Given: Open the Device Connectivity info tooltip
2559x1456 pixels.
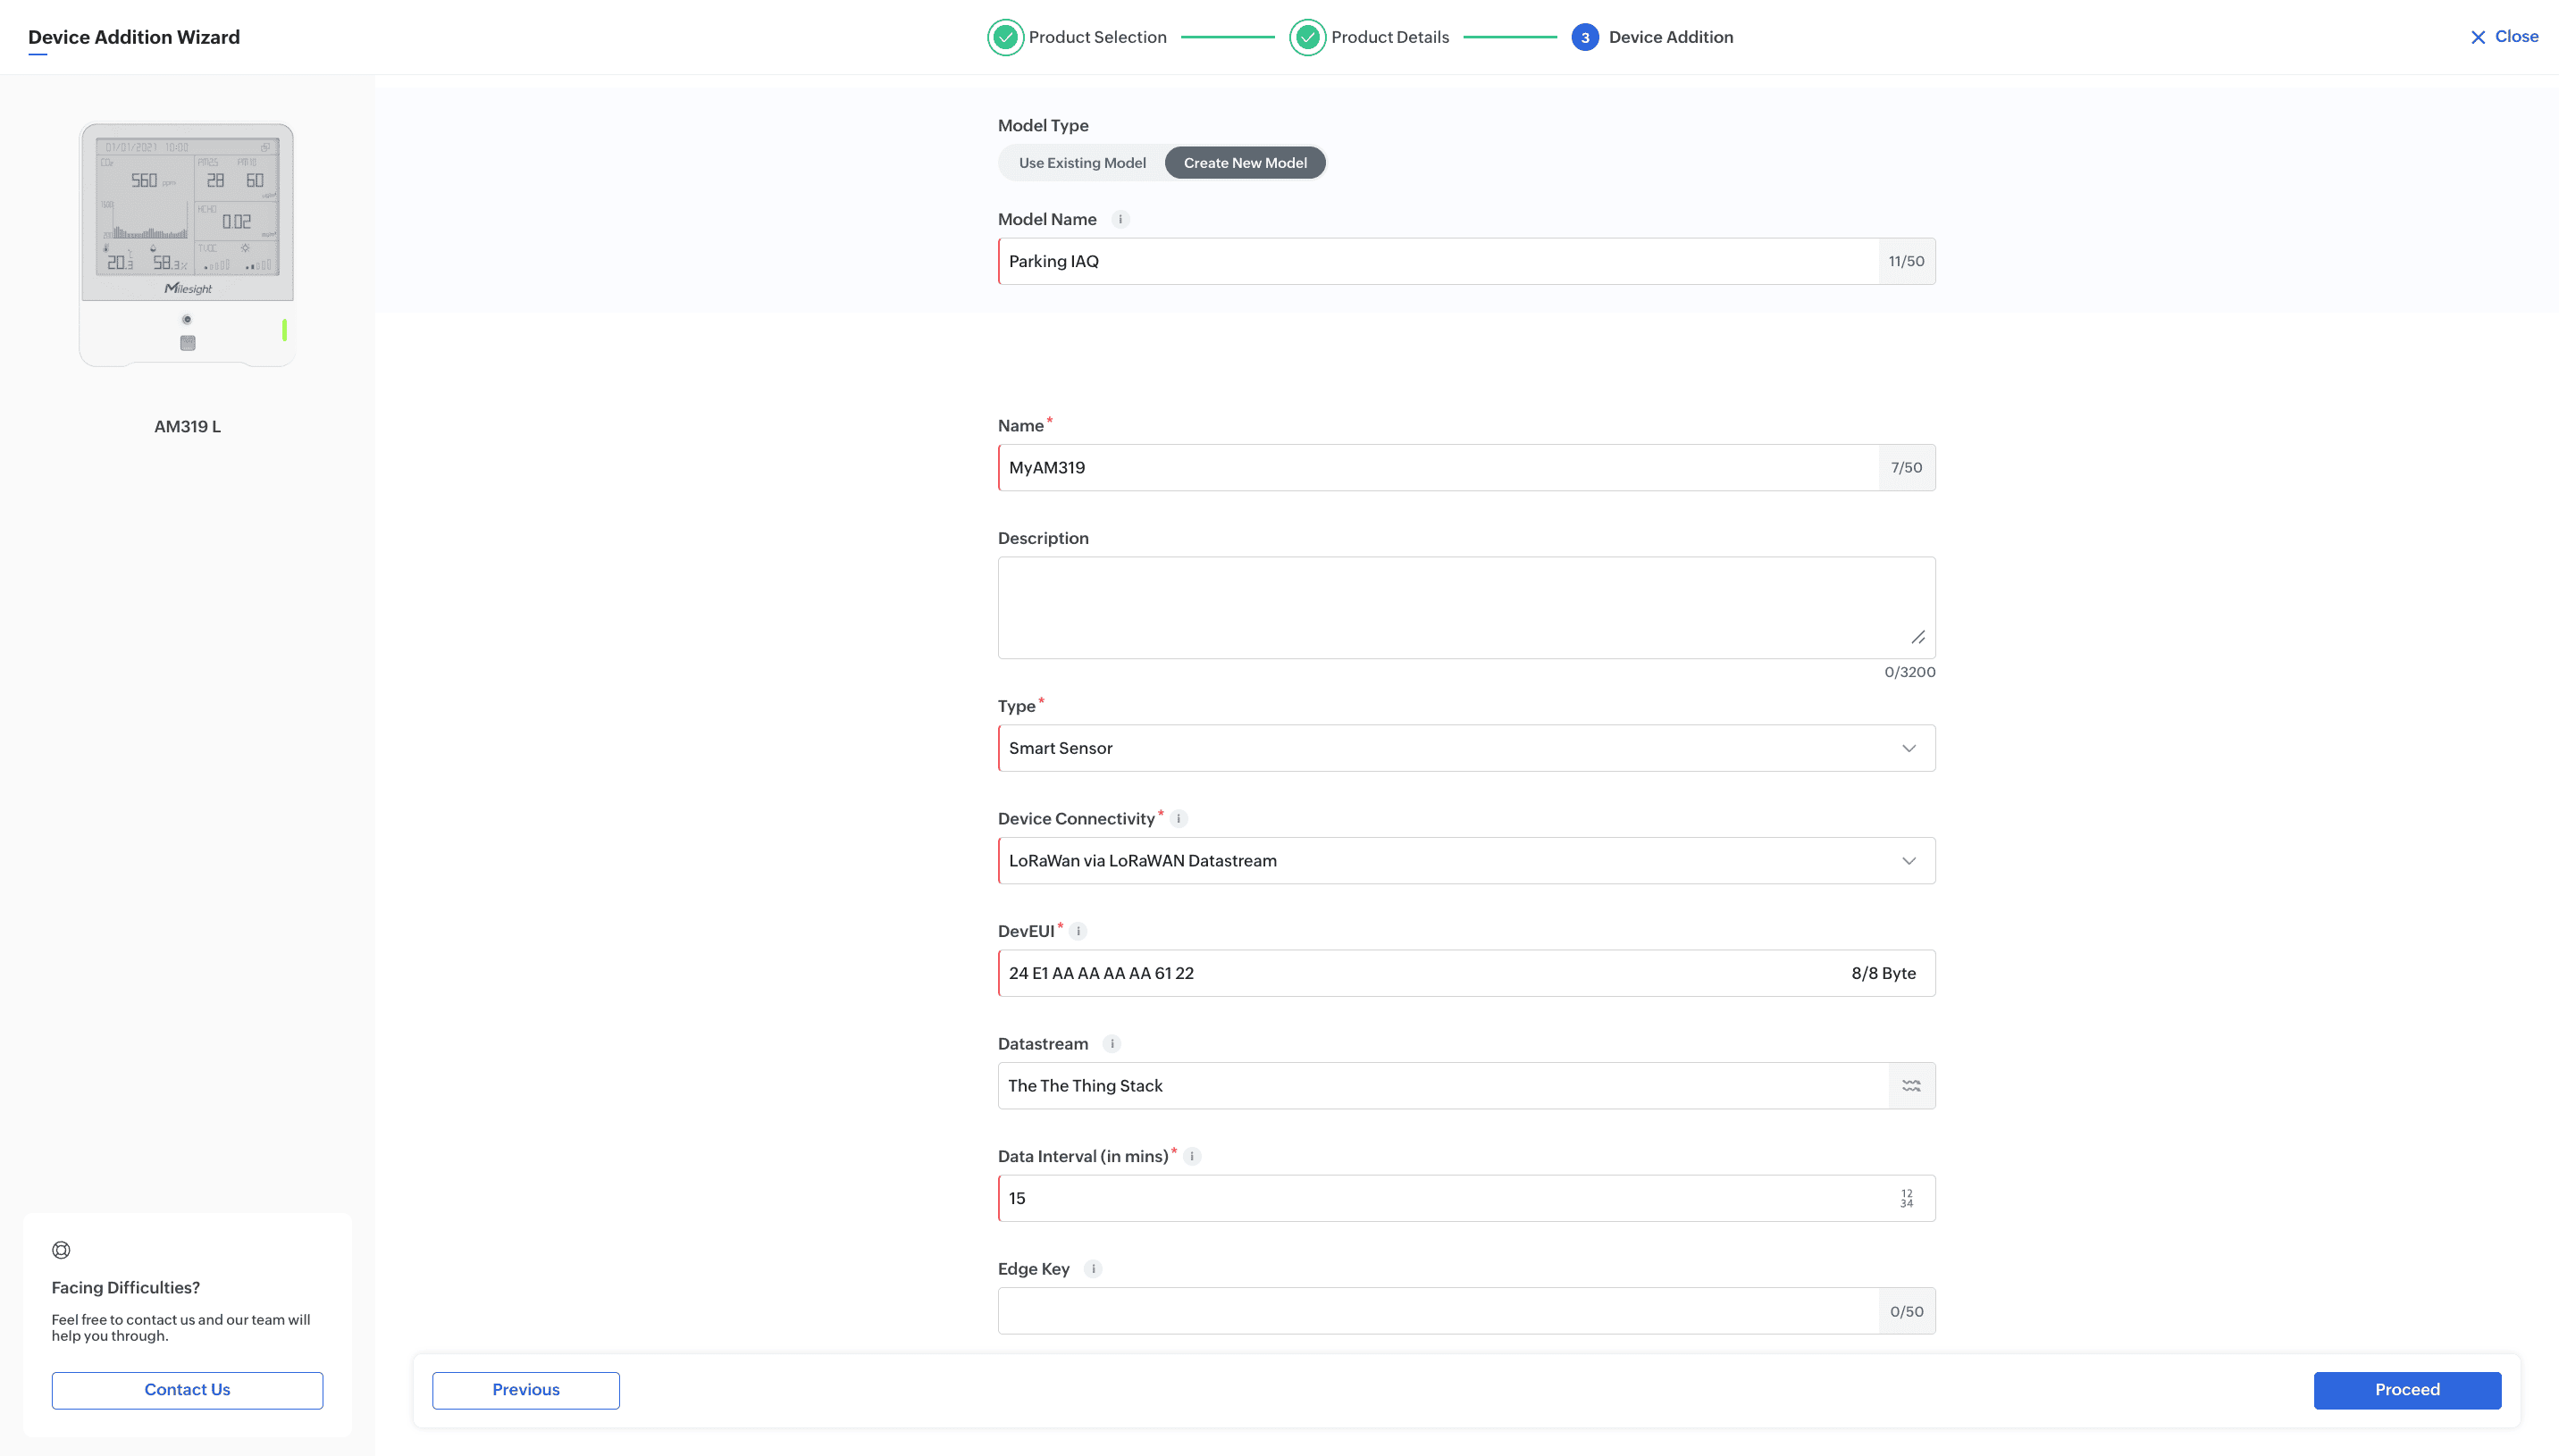Looking at the screenshot, I should (x=1179, y=818).
